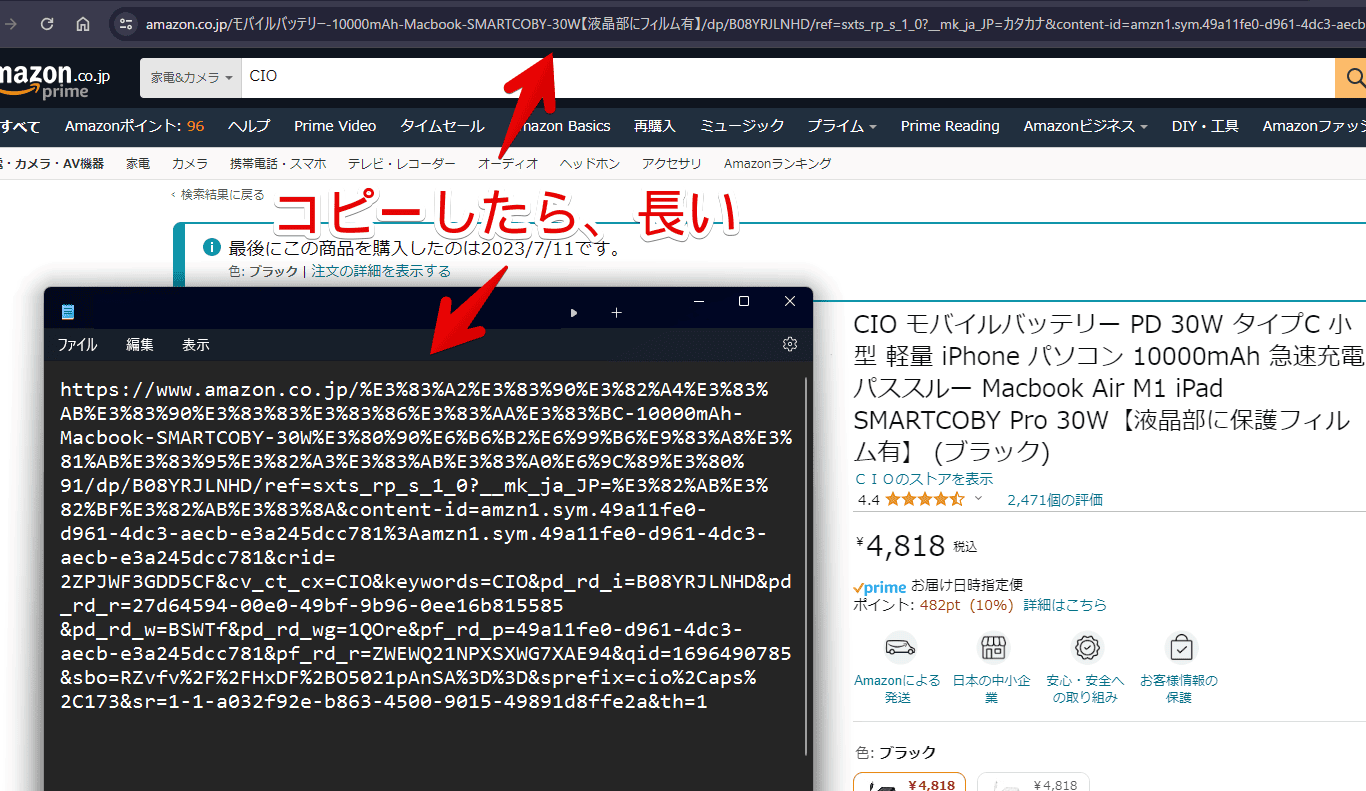Open the Amazon.co.jp prime logo

click(x=55, y=80)
